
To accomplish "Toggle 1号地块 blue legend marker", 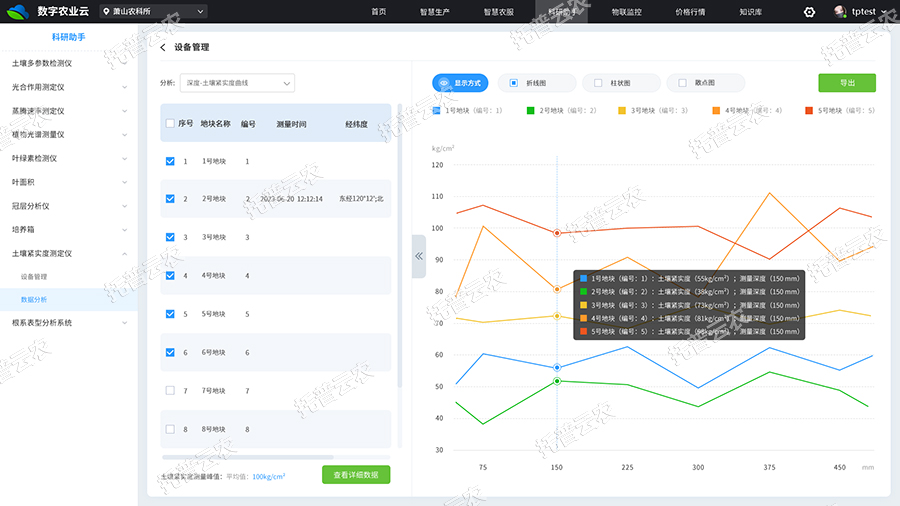I will (437, 110).
